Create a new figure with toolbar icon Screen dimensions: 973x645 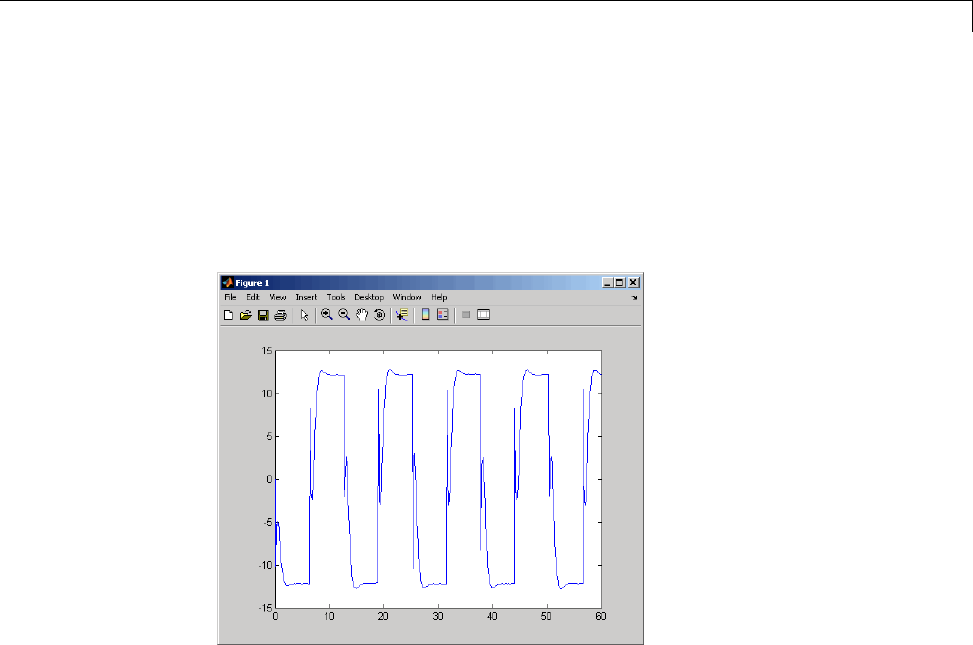coord(228,315)
